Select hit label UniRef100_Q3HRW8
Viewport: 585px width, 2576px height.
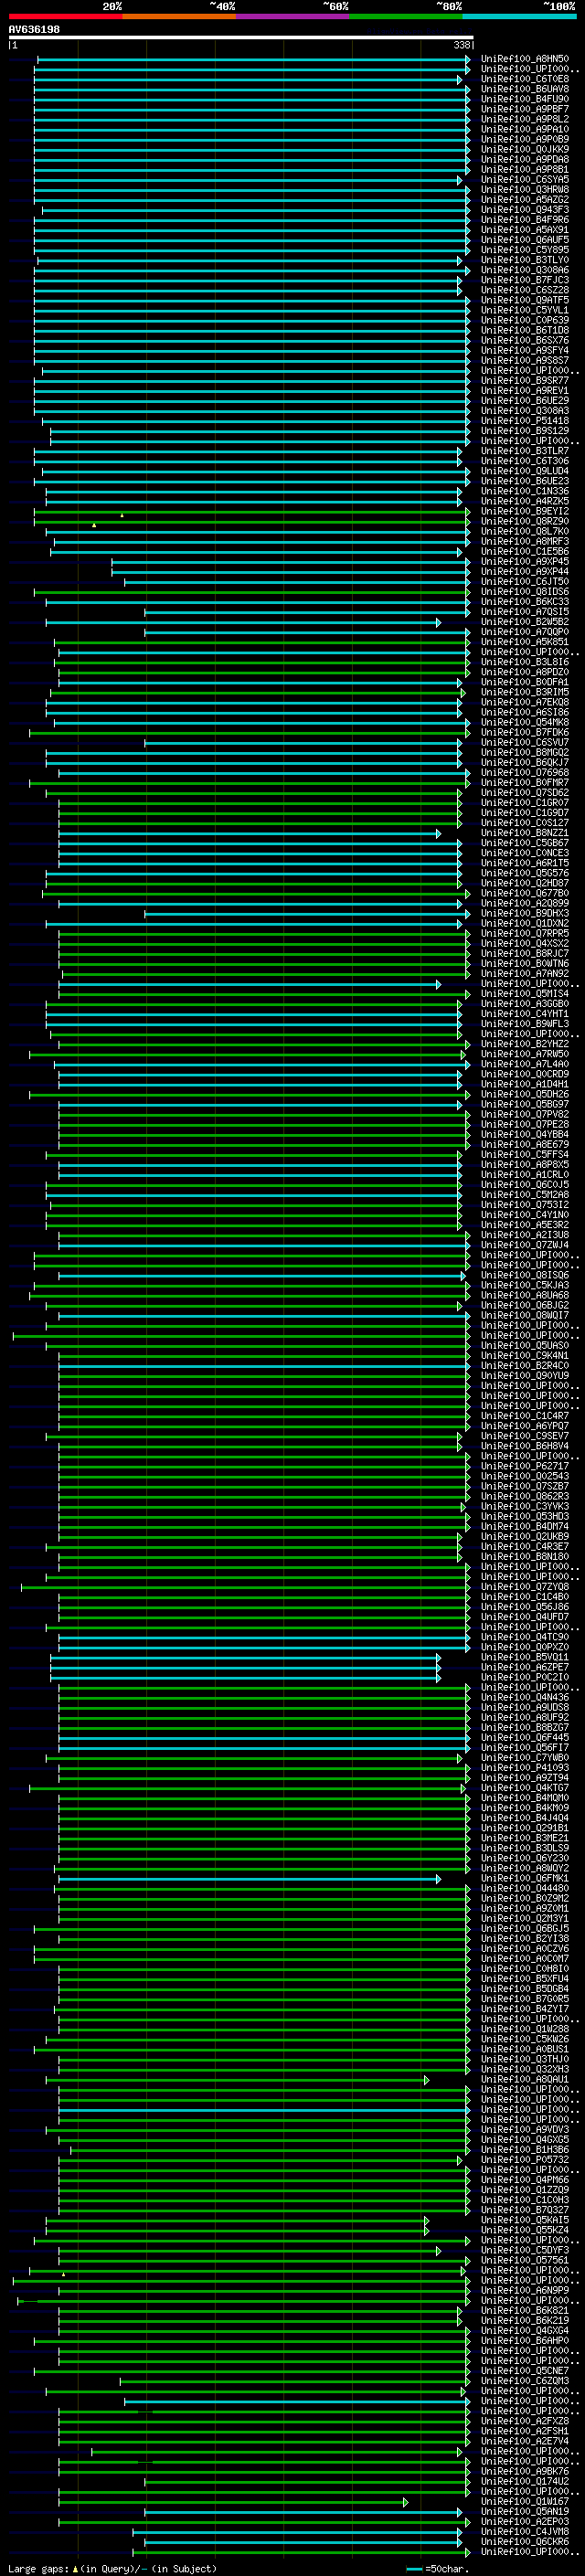coord(525,190)
